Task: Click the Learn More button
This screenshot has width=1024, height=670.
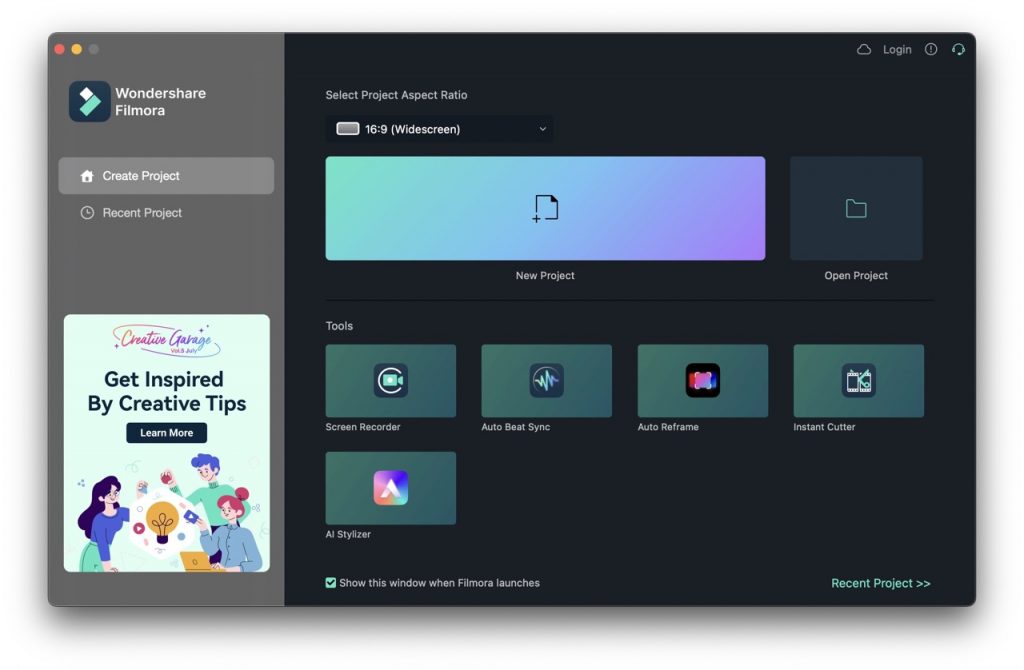Action: click(x=167, y=433)
